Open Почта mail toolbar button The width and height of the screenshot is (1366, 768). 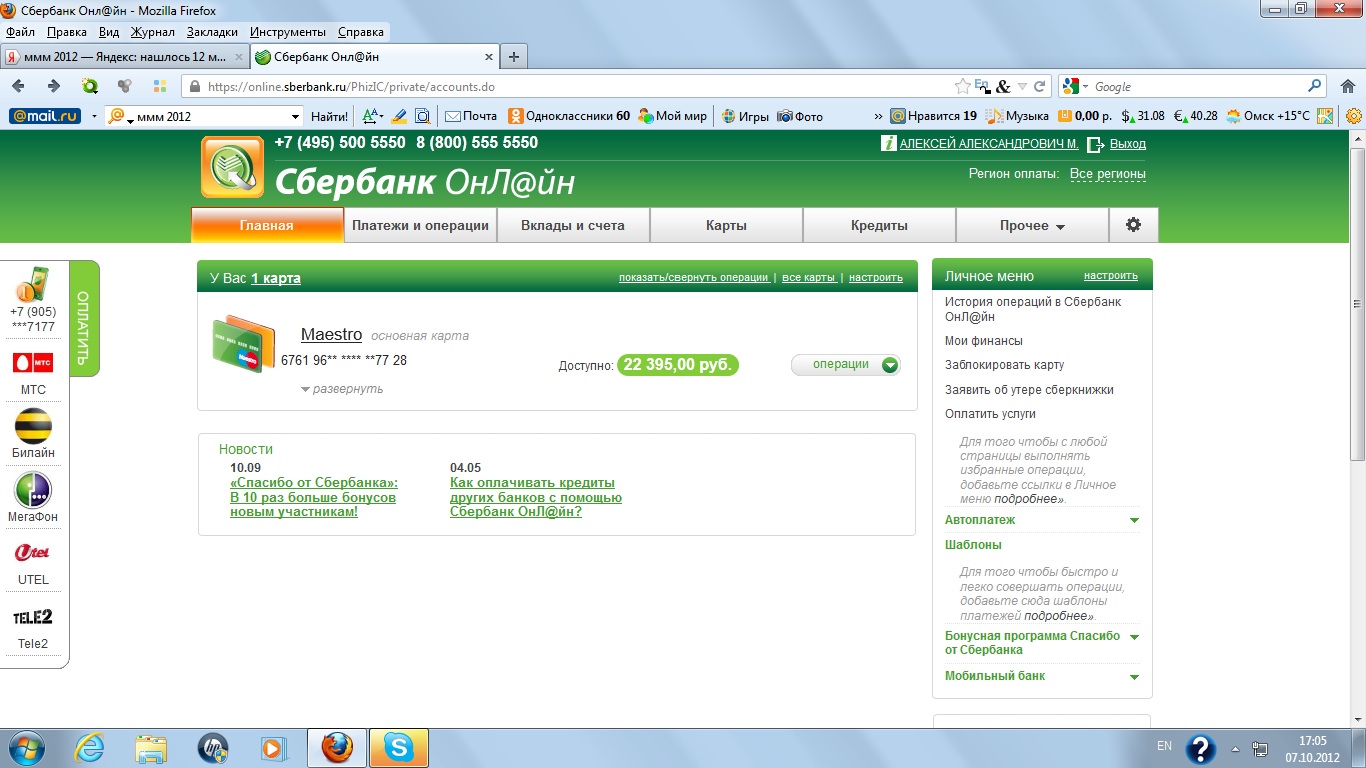[x=471, y=116]
